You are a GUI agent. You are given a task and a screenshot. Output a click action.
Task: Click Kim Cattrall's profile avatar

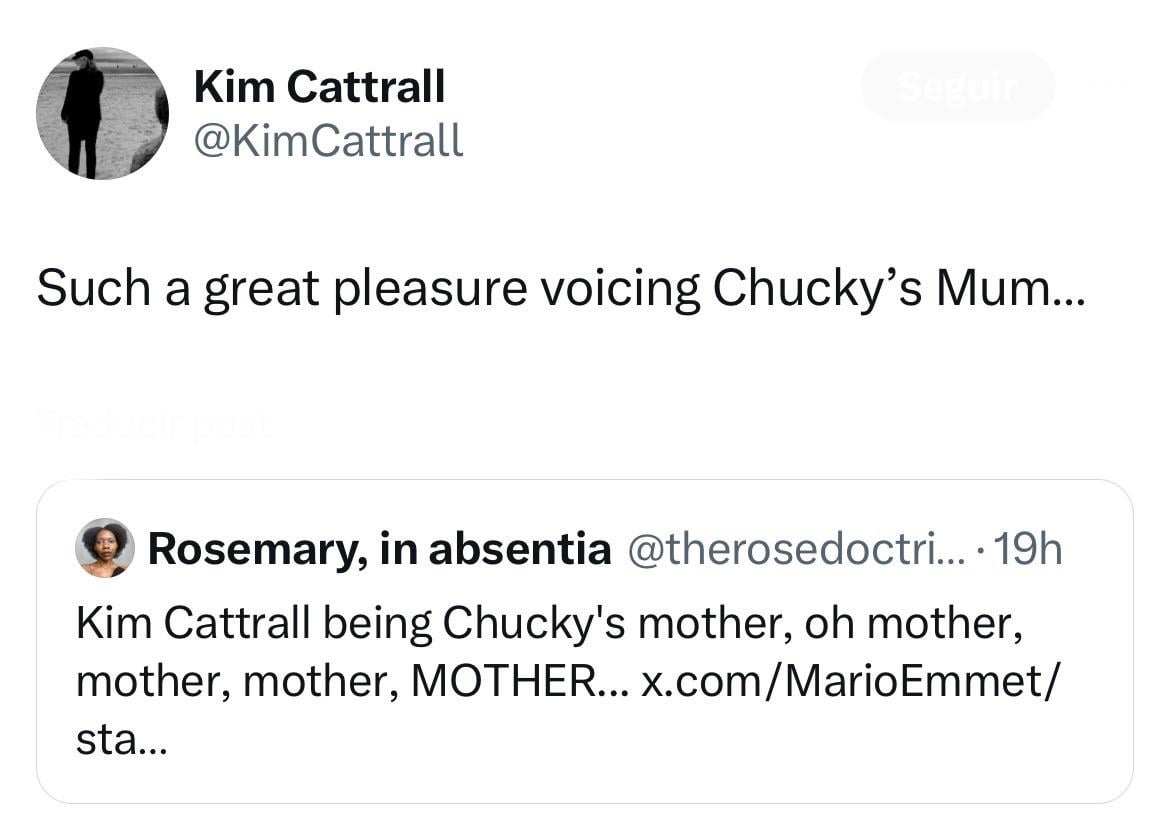(102, 113)
